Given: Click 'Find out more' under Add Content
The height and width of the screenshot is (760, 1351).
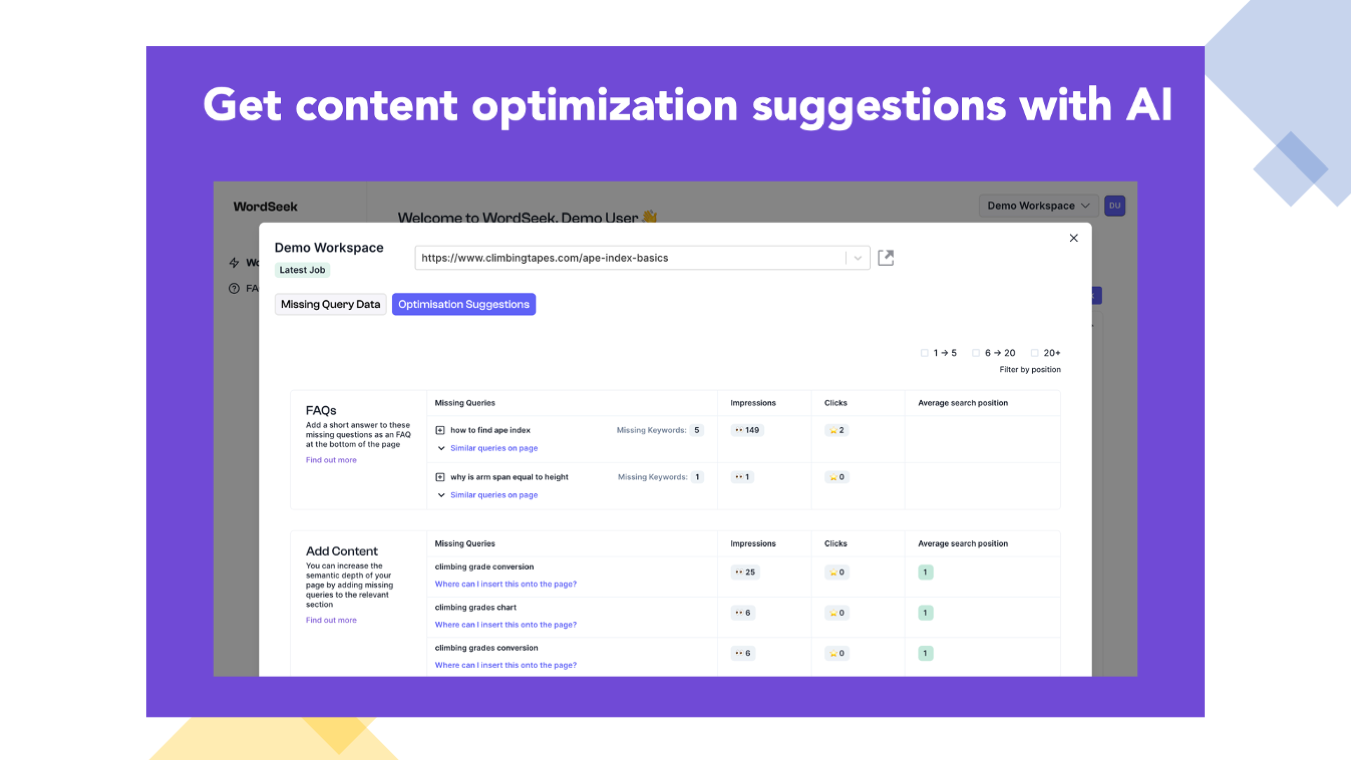Looking at the screenshot, I should 331,620.
